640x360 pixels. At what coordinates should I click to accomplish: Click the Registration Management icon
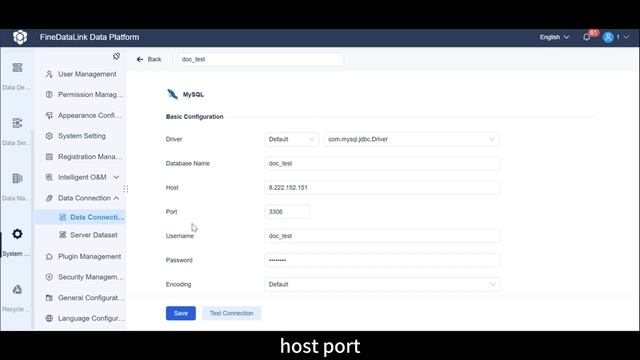pos(49,157)
